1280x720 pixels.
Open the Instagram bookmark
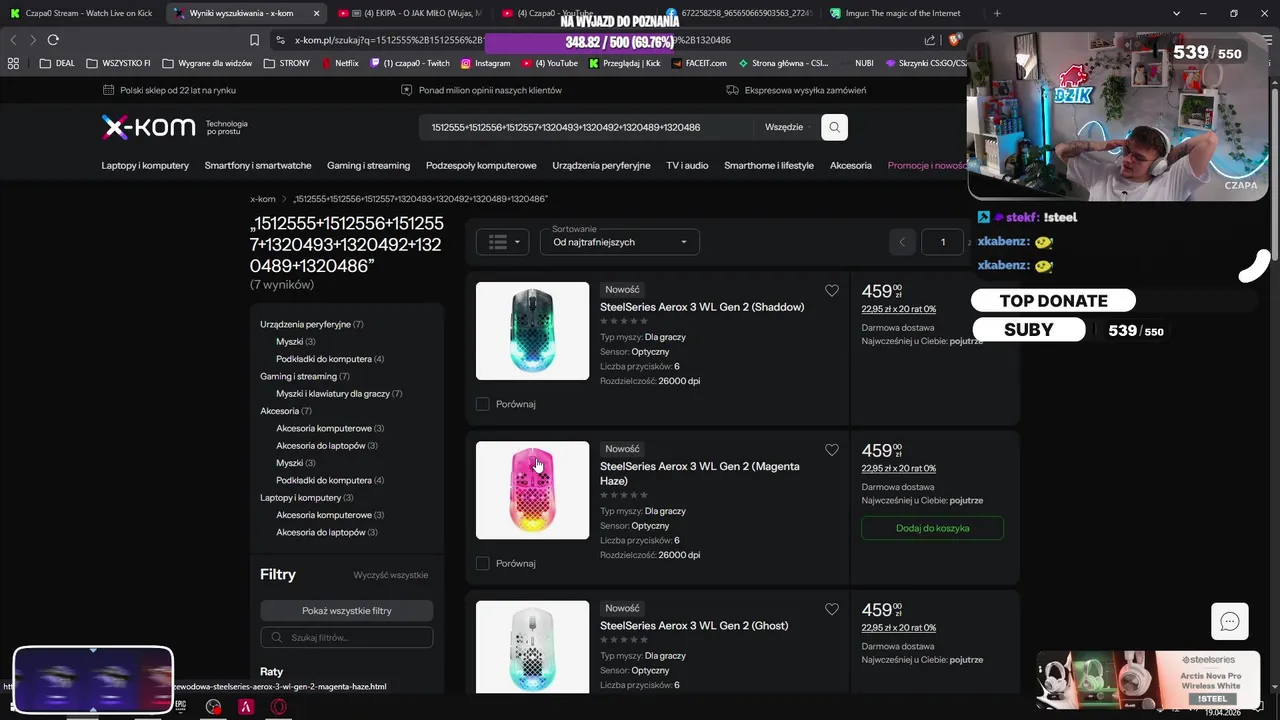coord(486,63)
